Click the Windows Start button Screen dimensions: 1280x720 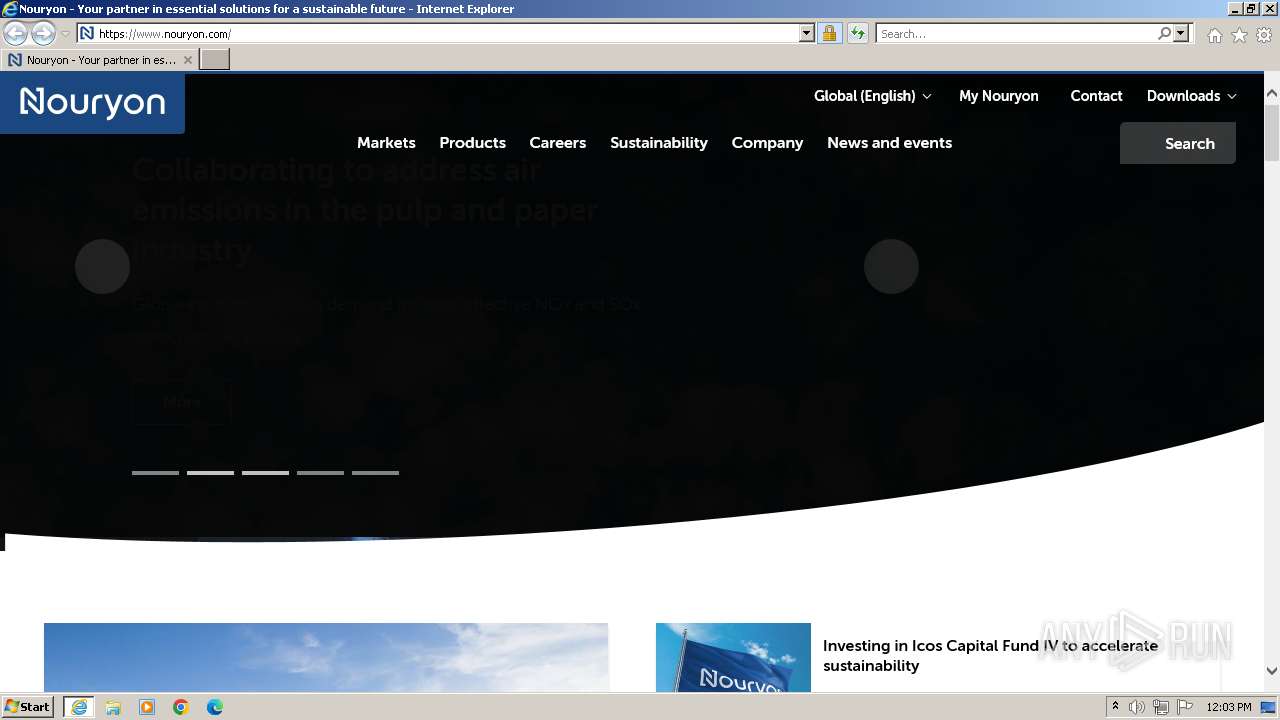pyautogui.click(x=28, y=707)
